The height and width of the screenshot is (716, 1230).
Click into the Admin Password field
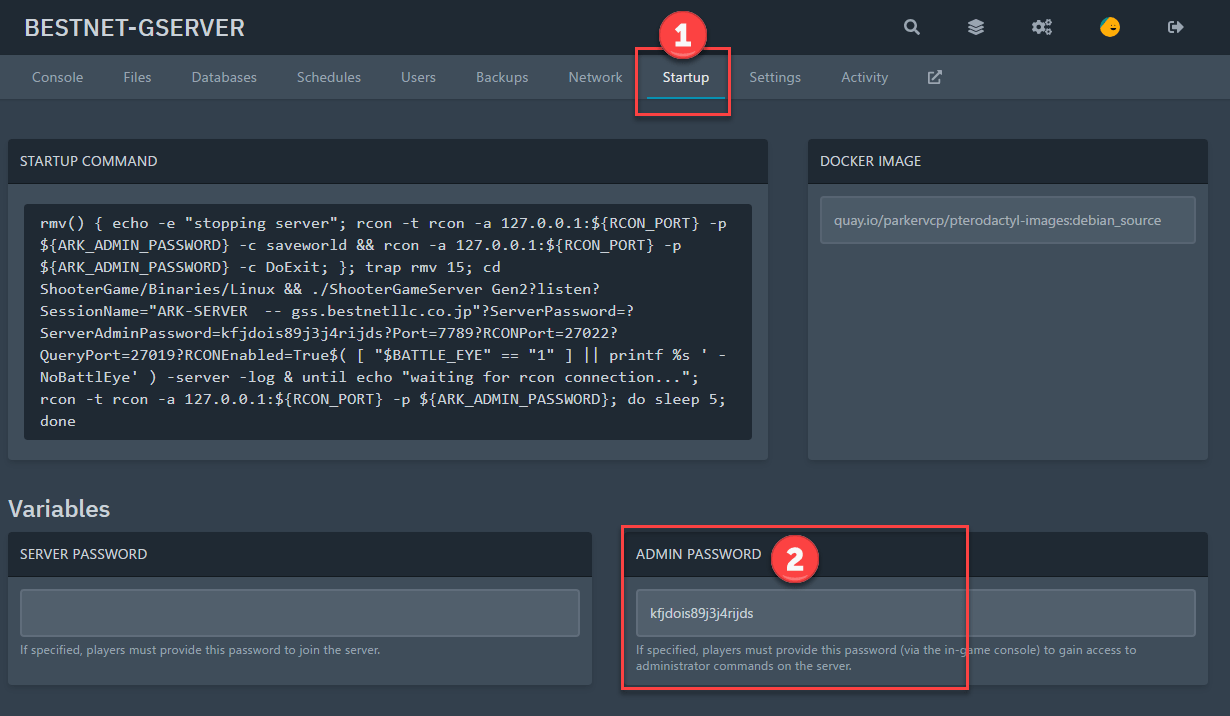[x=915, y=613]
